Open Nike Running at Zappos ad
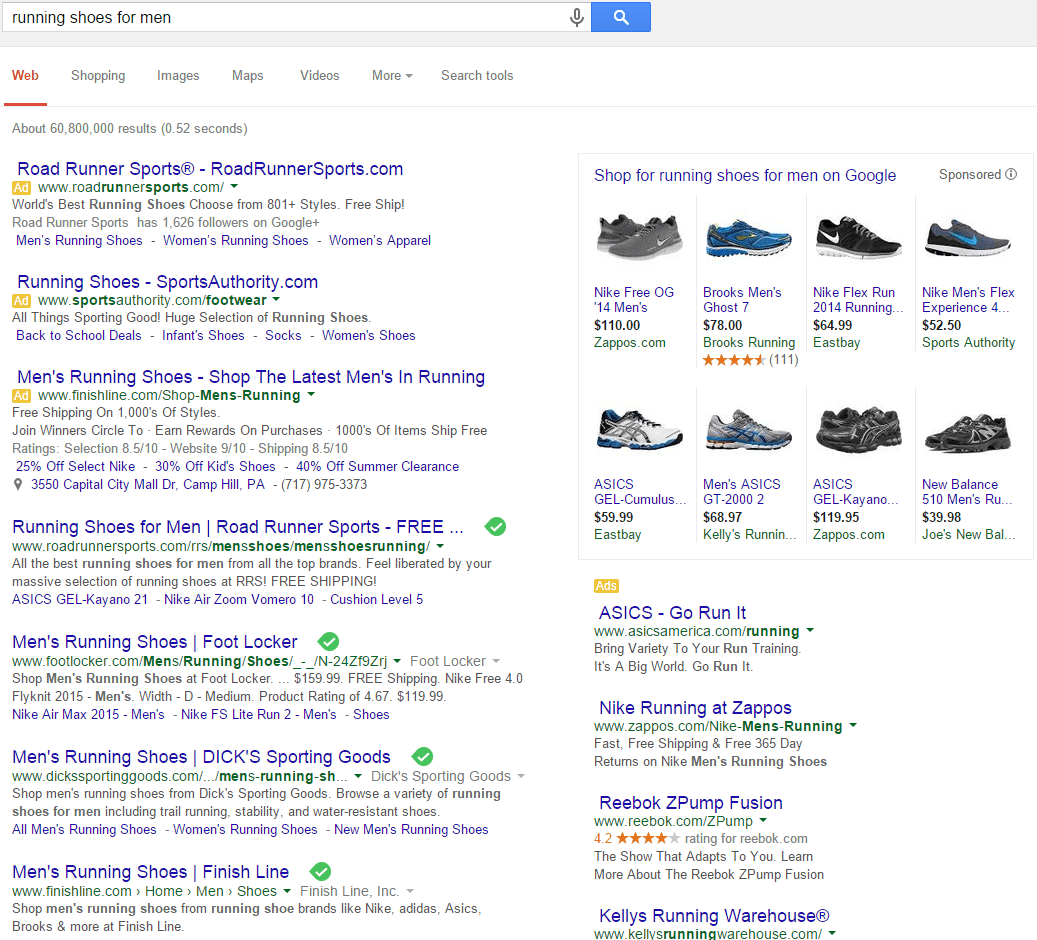This screenshot has height=940, width=1037. 695,708
